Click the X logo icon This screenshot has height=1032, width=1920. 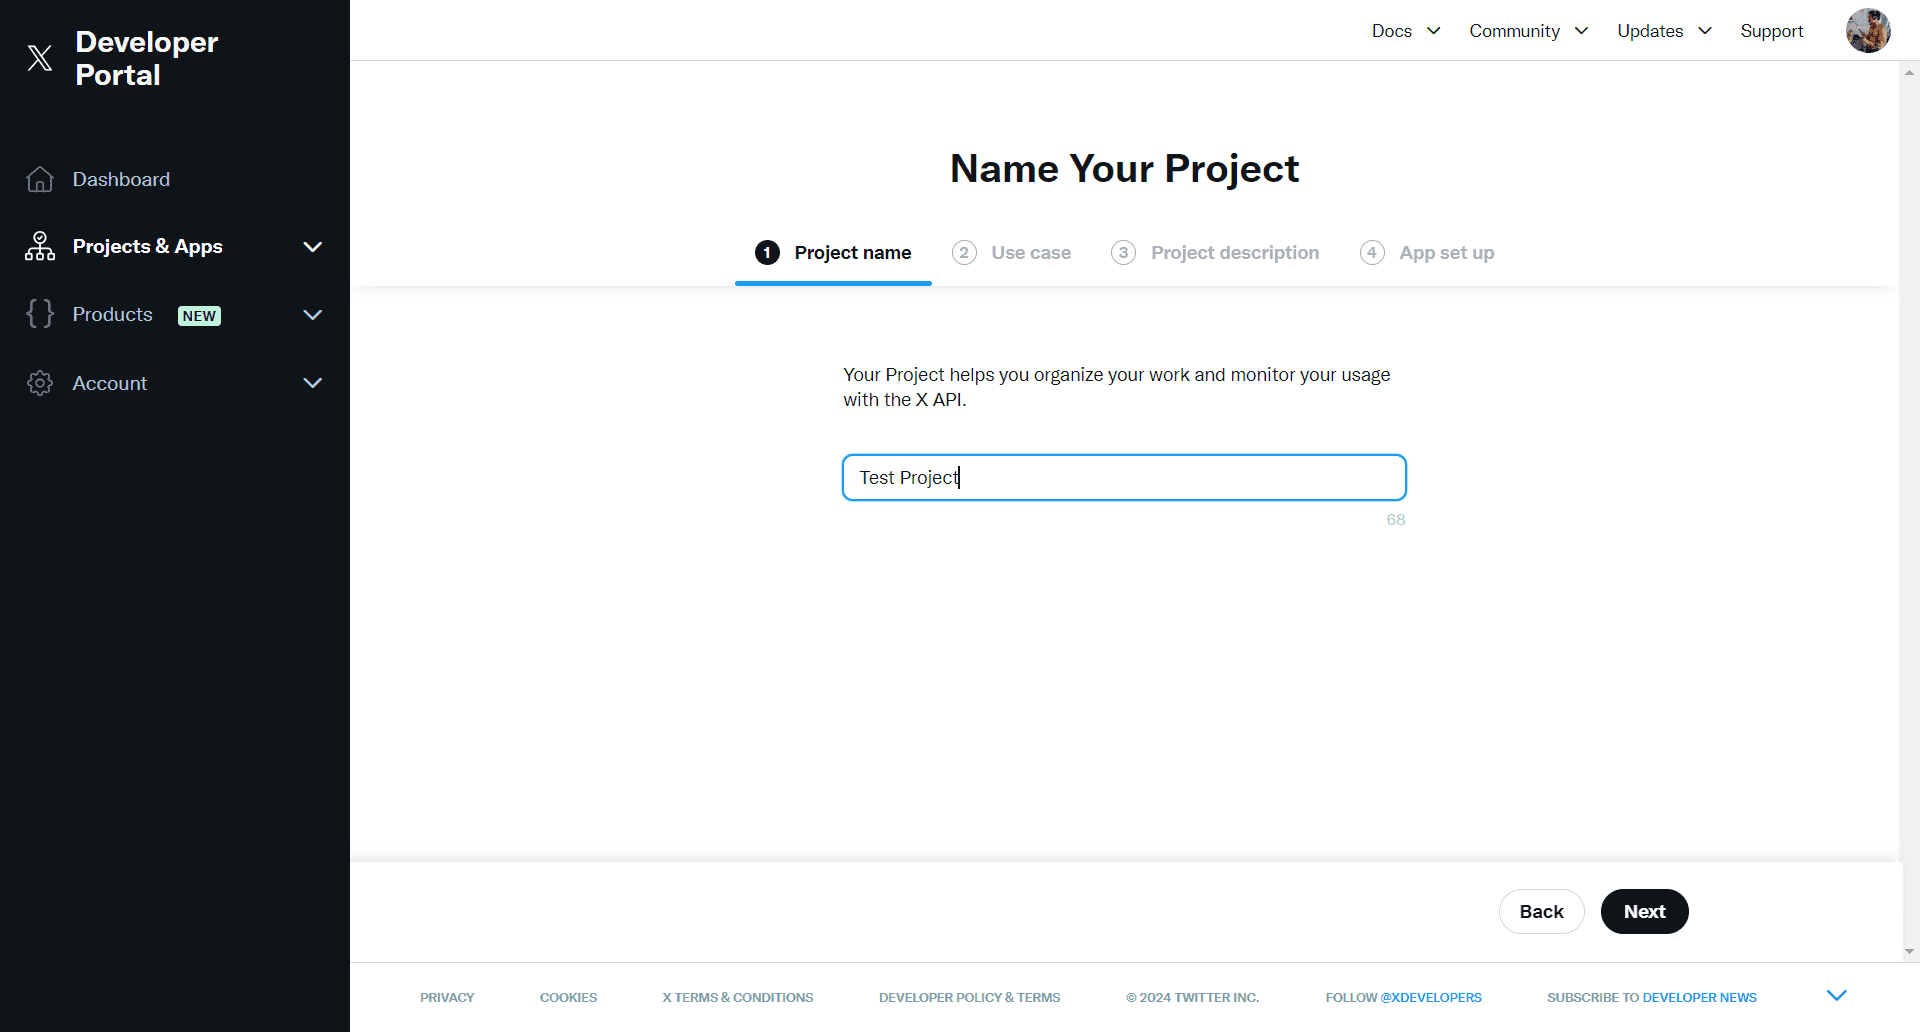point(40,58)
